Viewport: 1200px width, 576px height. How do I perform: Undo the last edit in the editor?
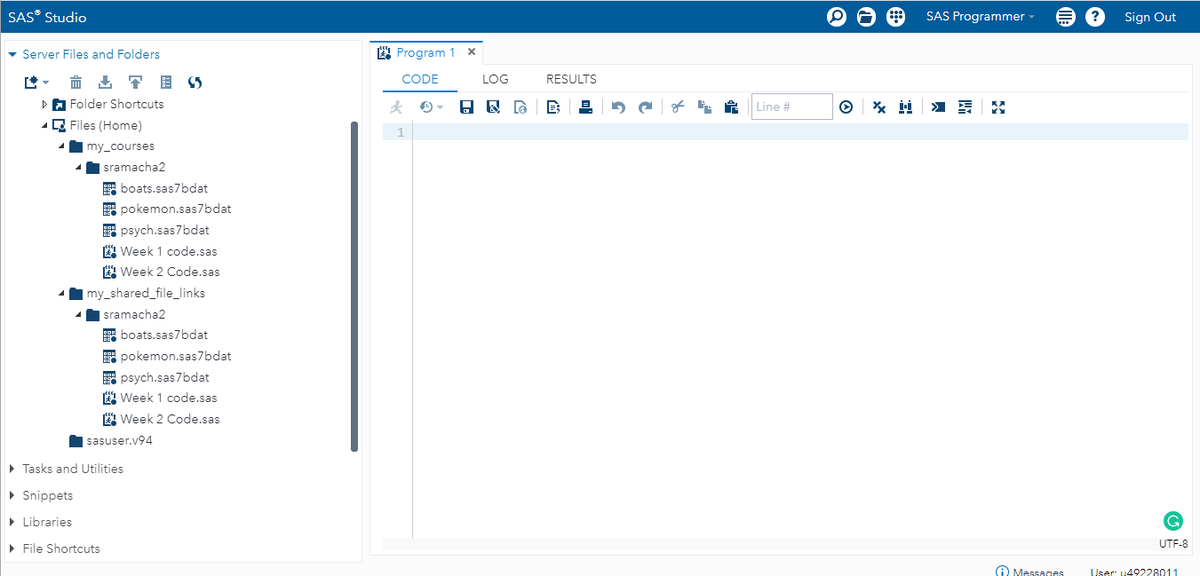pos(618,107)
